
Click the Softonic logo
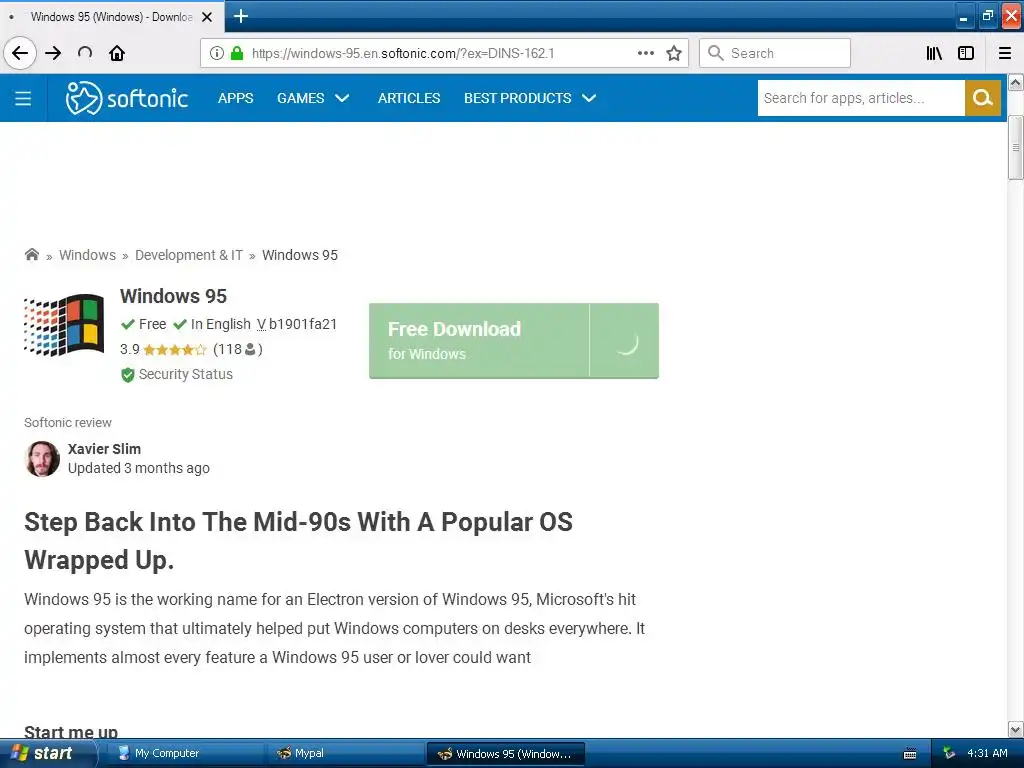(127, 98)
